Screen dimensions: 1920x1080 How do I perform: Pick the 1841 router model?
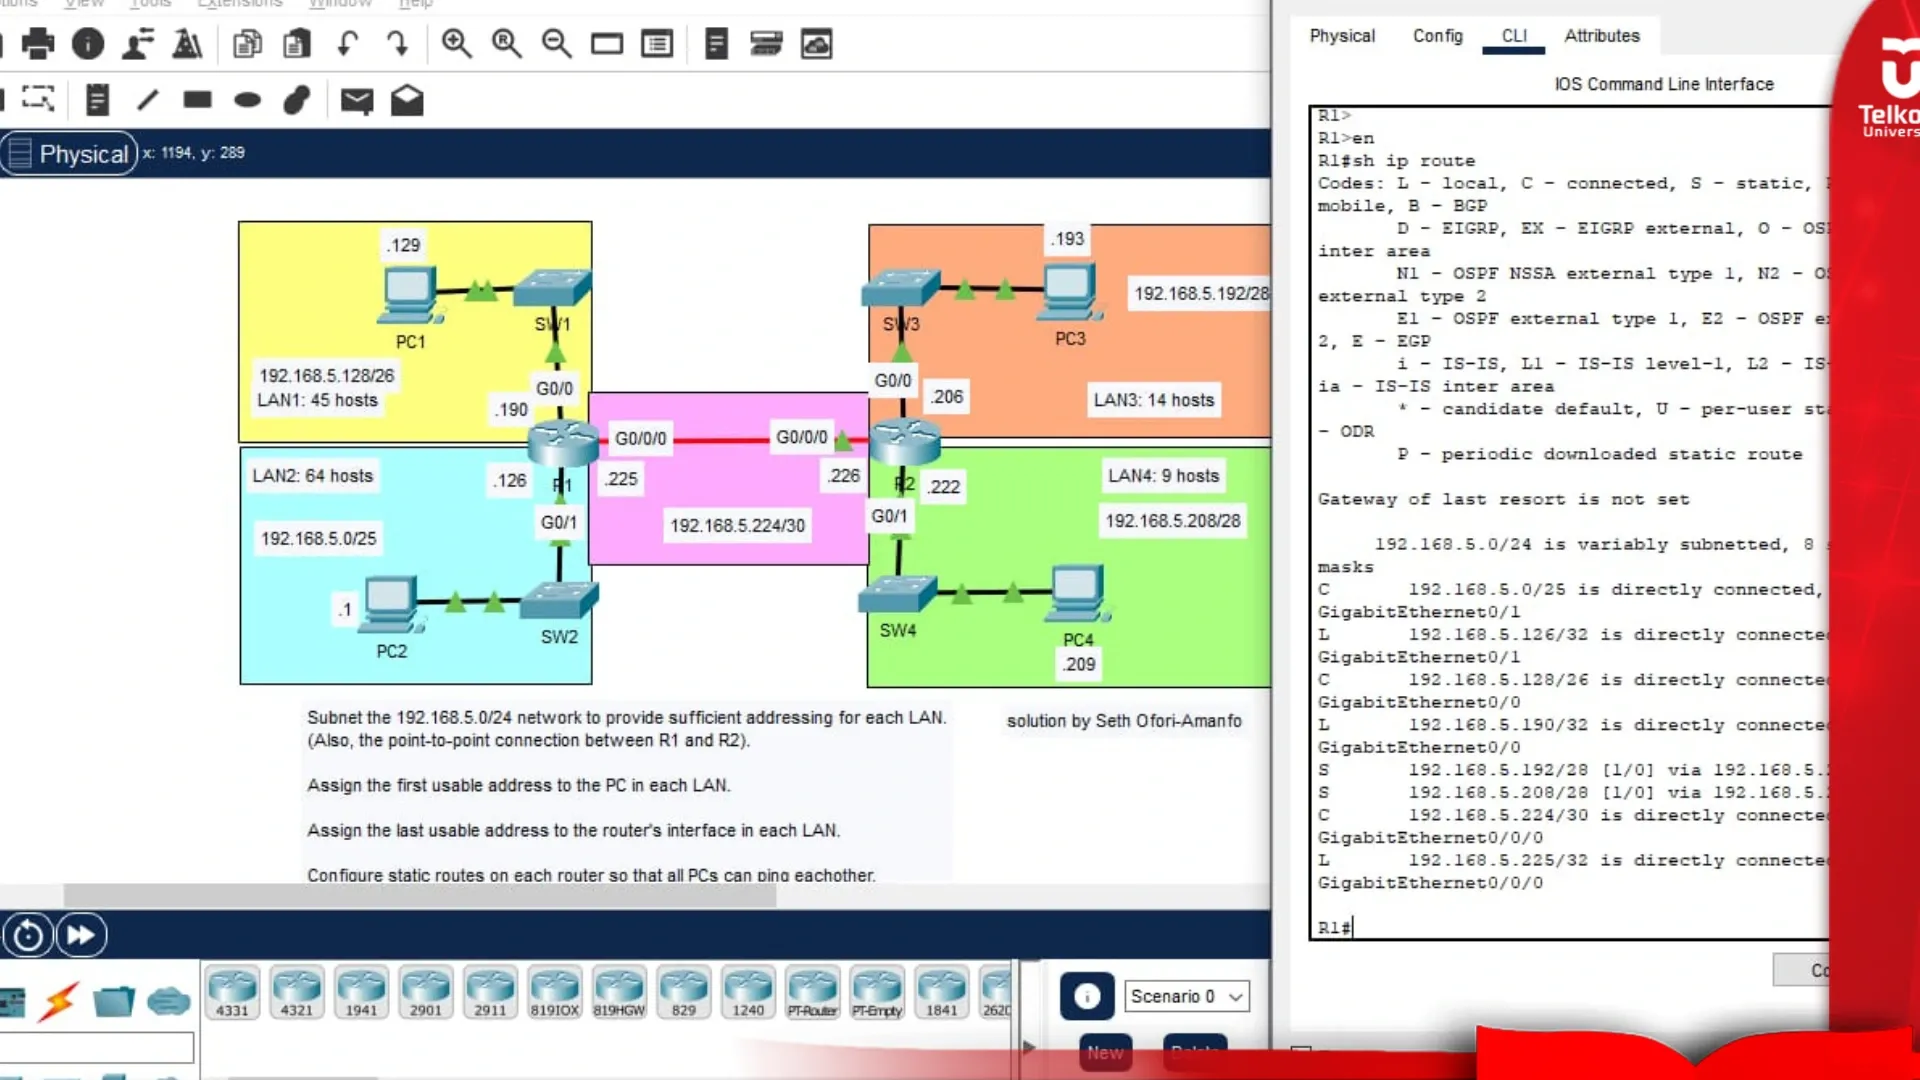pyautogui.click(x=941, y=992)
